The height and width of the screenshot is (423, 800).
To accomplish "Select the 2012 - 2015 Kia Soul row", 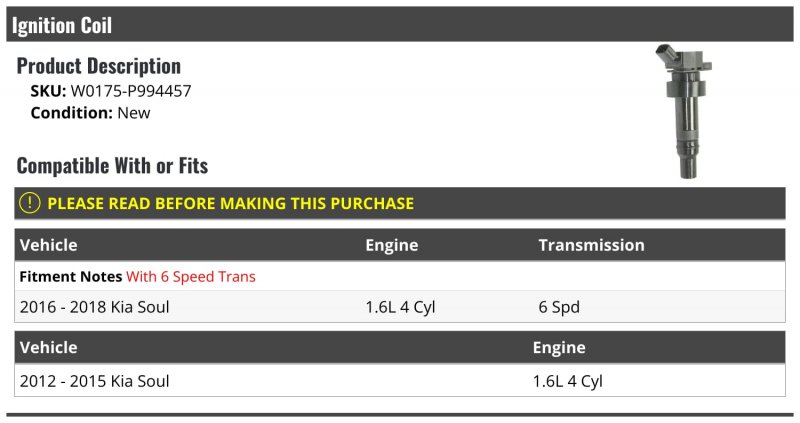I will (399, 381).
